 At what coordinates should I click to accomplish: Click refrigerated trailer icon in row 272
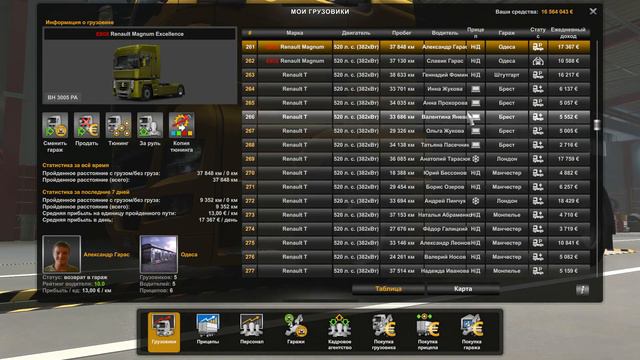tap(476, 201)
